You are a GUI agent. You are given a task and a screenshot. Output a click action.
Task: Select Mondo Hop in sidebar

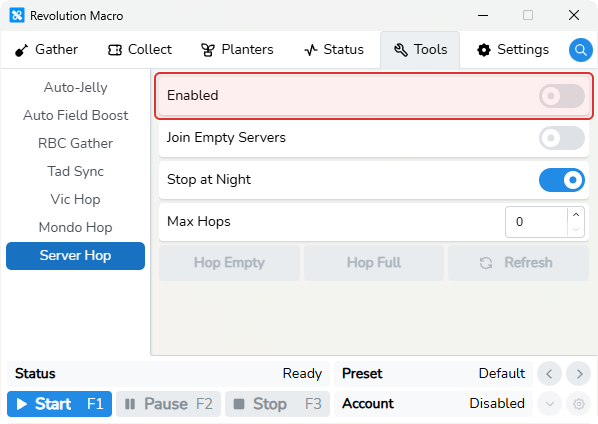click(76, 227)
